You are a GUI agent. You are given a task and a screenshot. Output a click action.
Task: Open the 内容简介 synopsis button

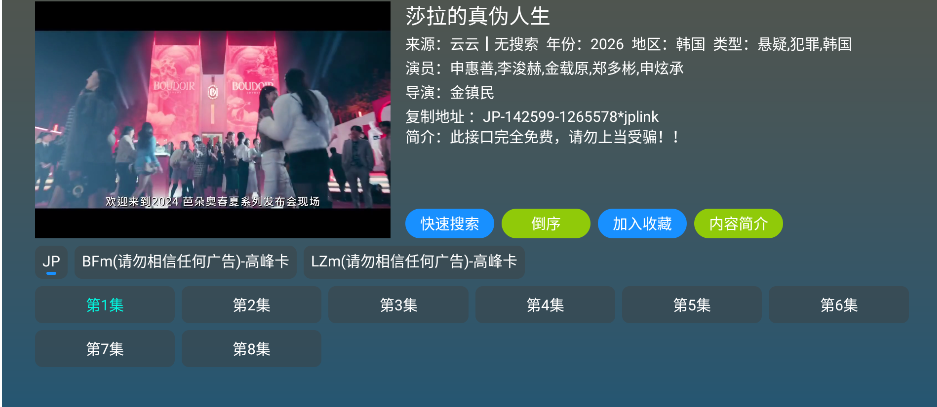tap(739, 224)
